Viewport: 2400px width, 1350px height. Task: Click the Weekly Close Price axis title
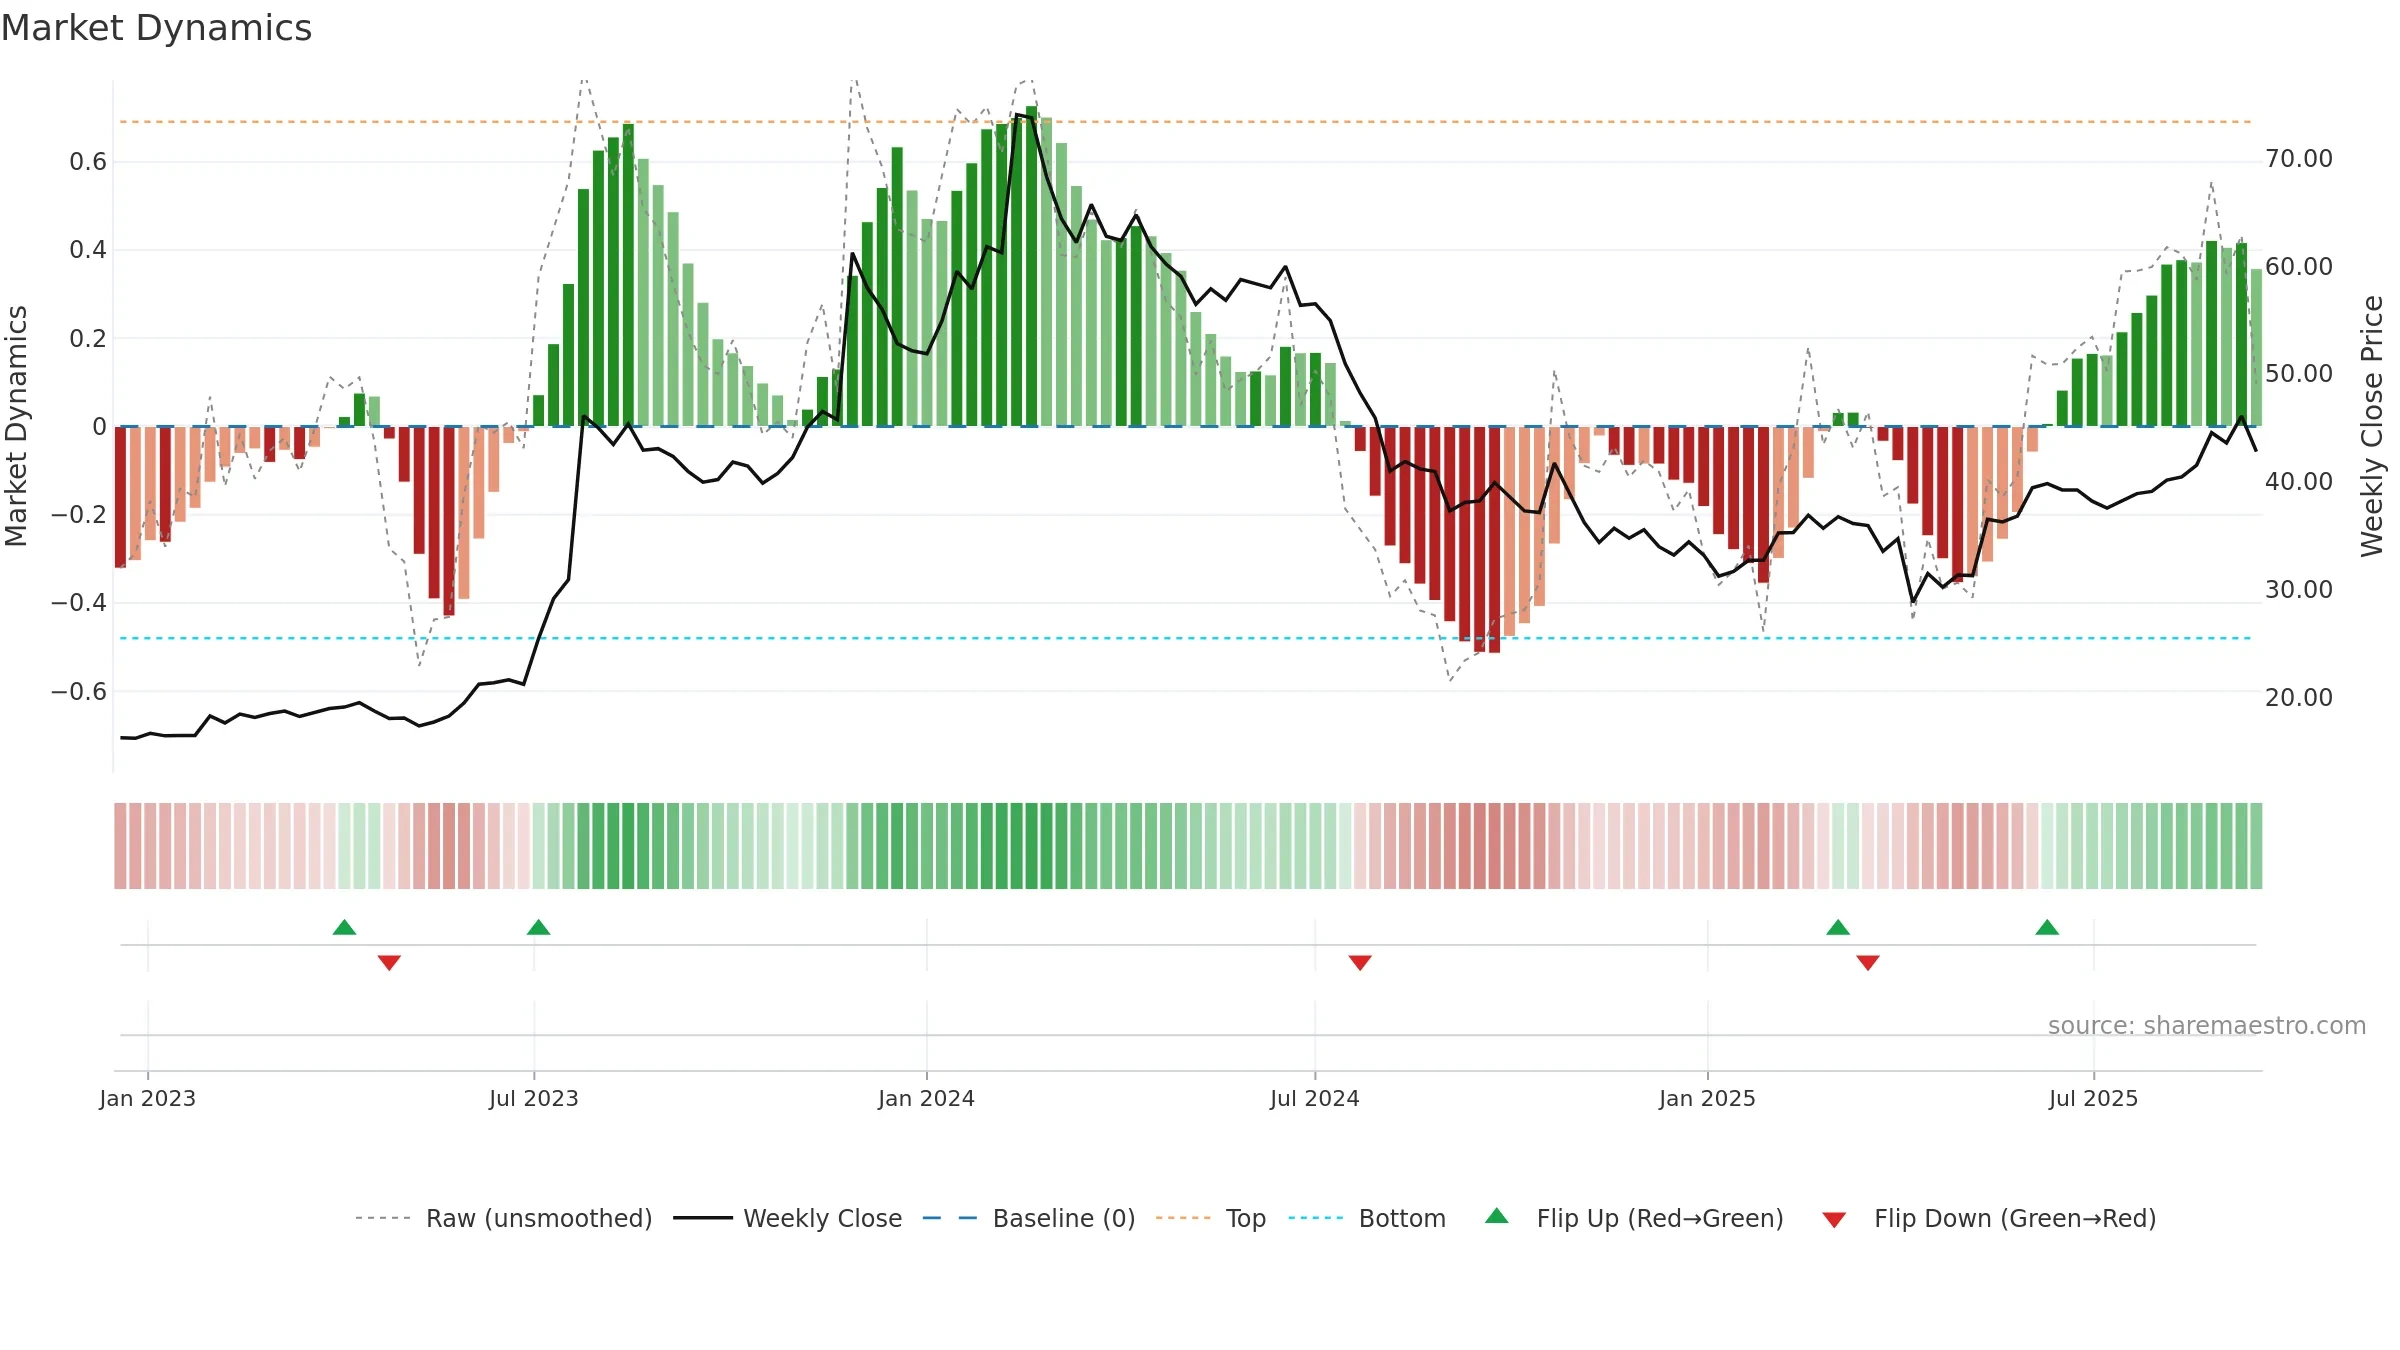2372,426
